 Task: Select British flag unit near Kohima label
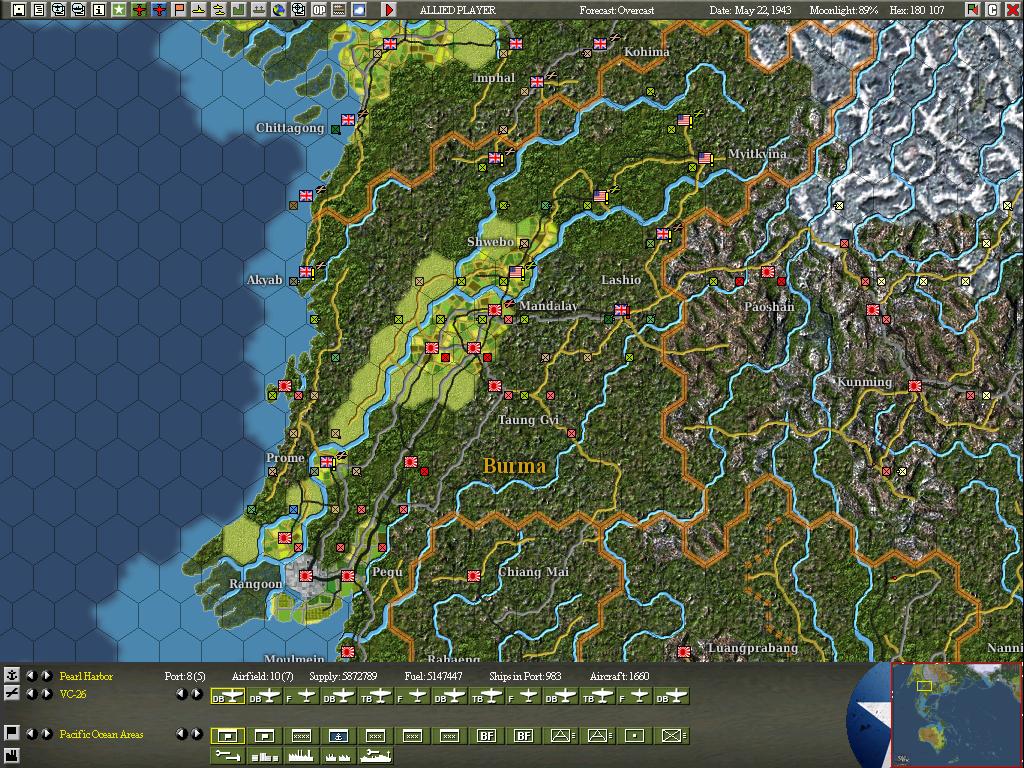(600, 44)
